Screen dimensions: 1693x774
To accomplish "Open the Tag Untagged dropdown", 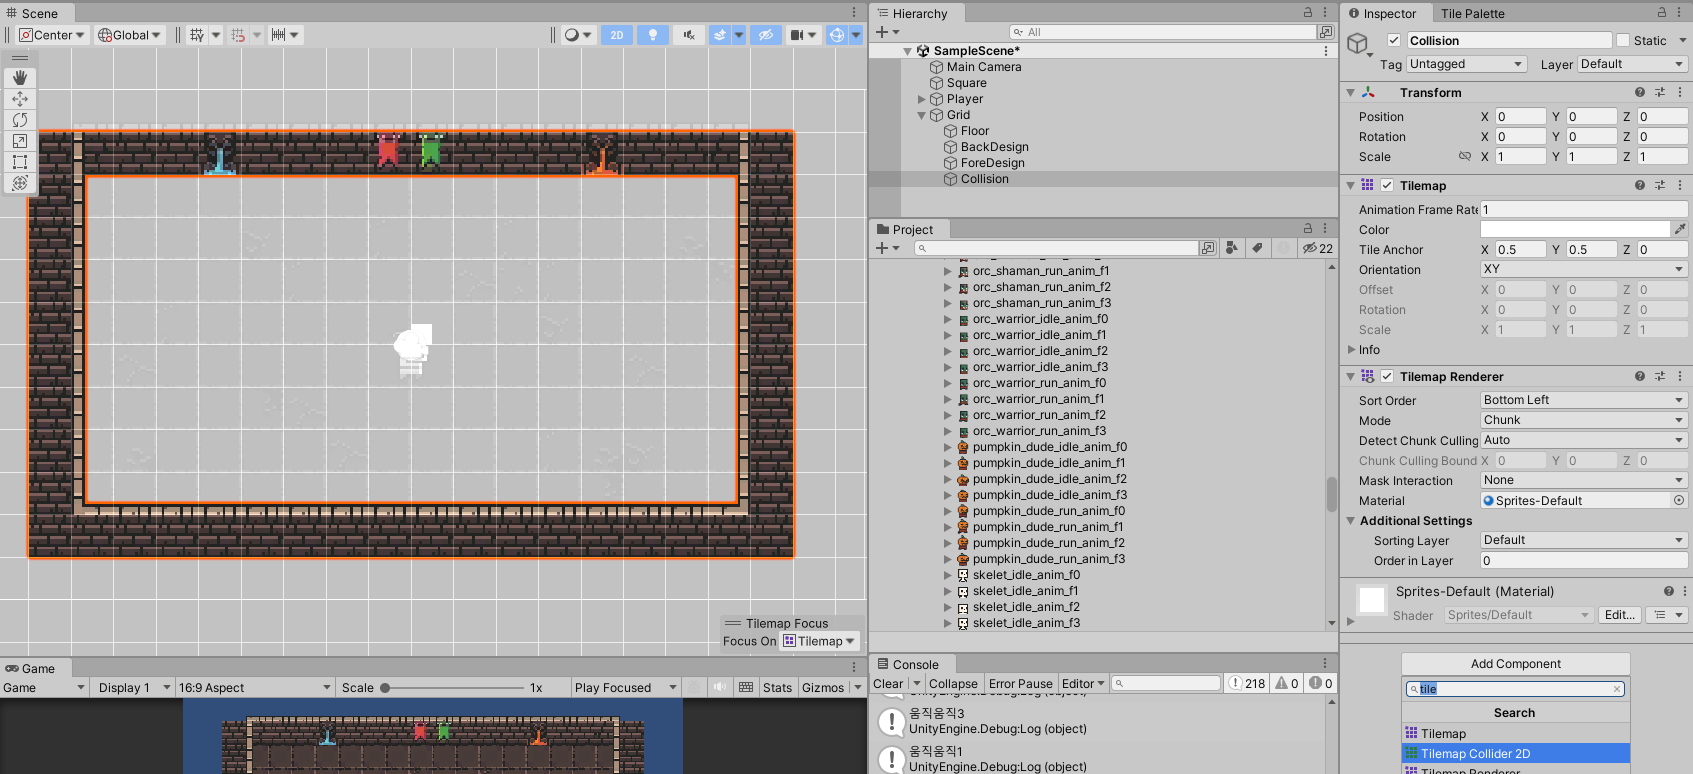I will [x=1467, y=64].
